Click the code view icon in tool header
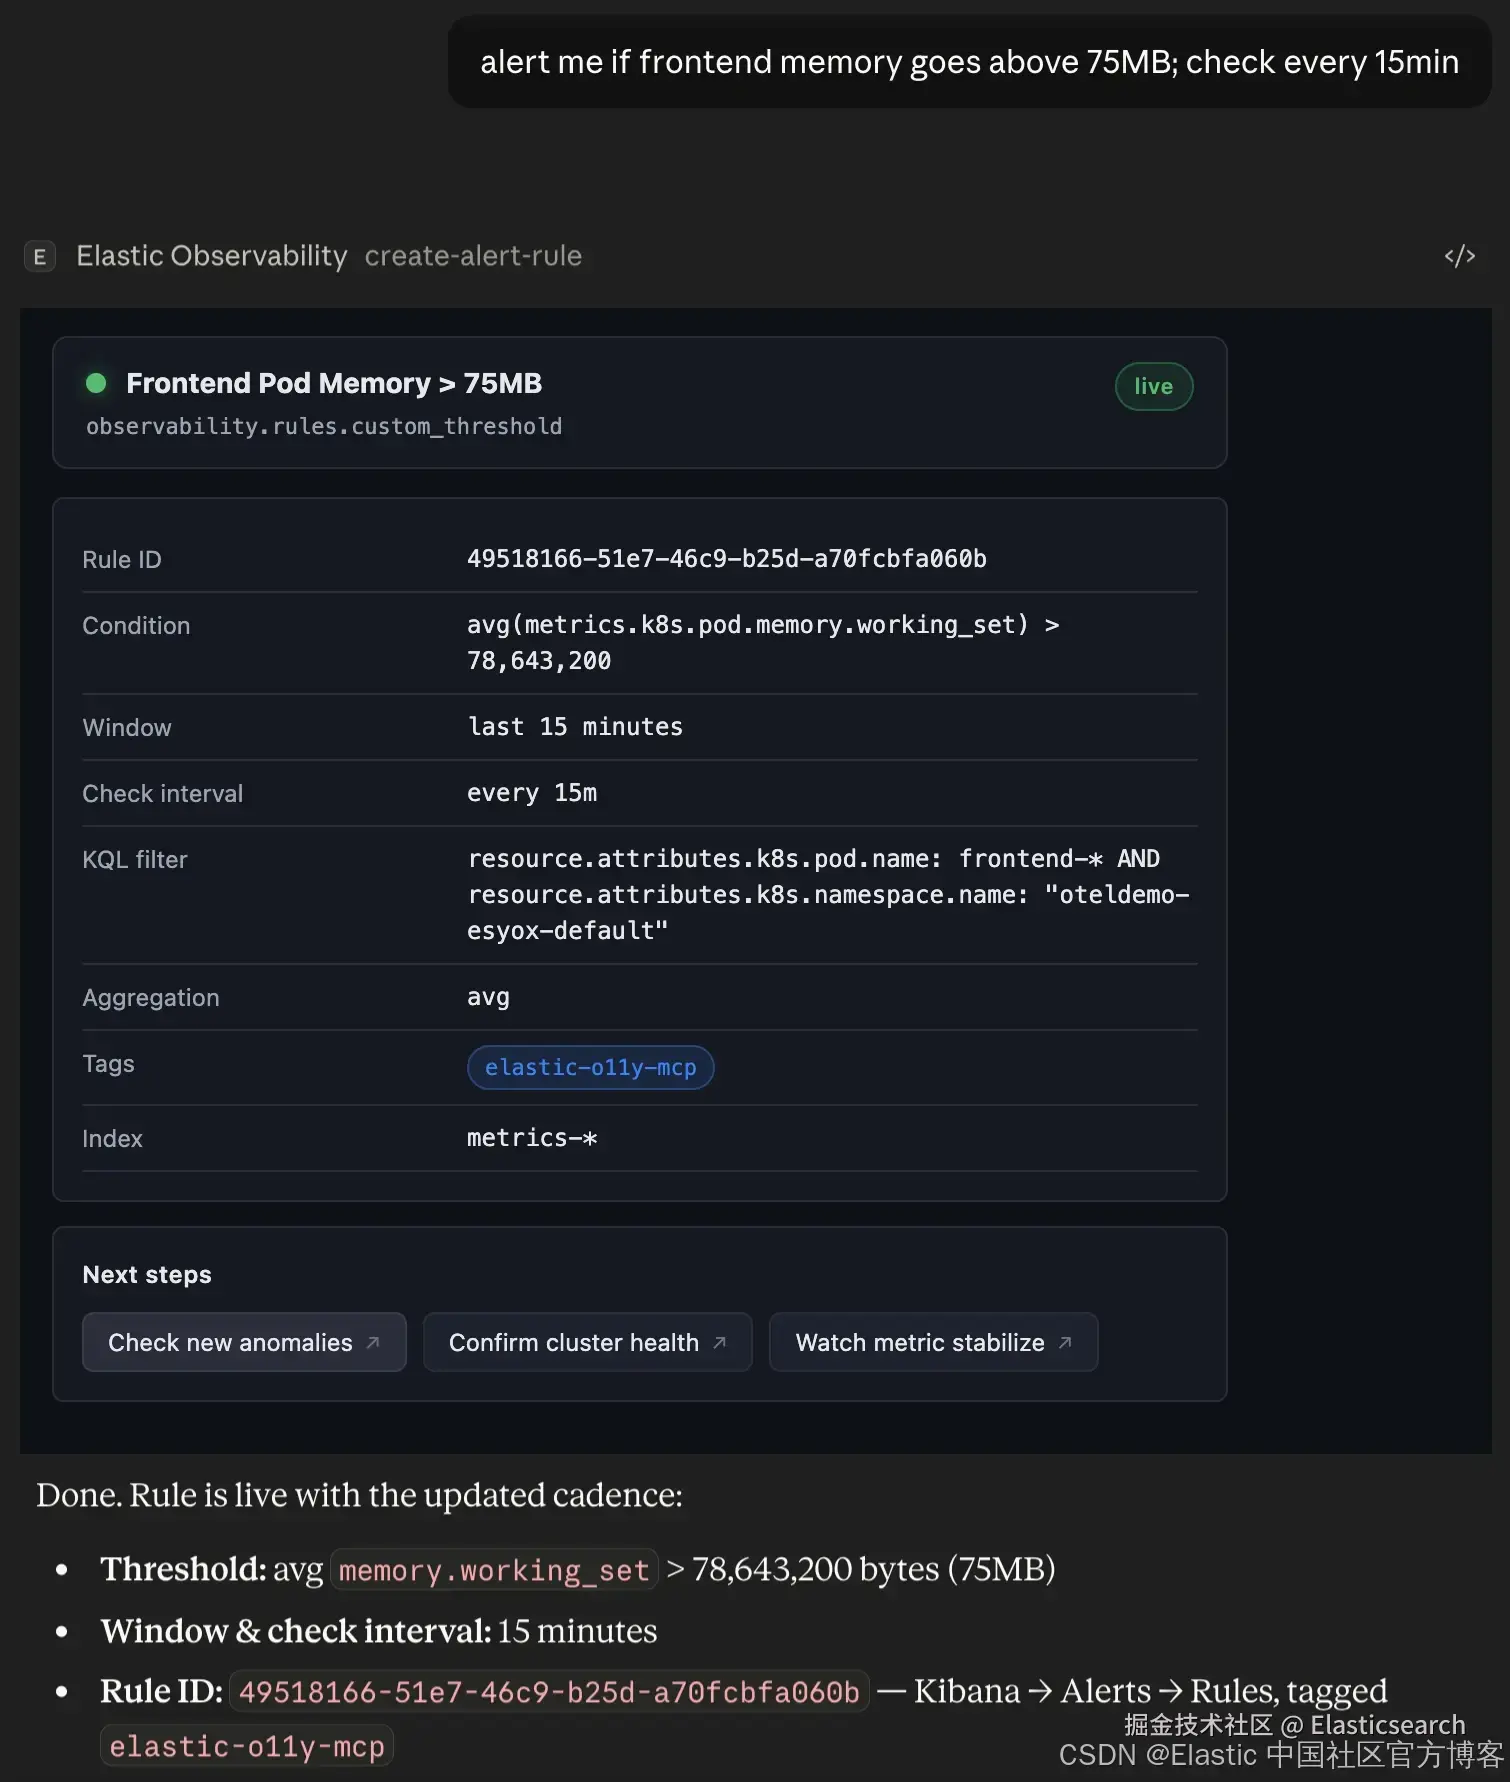 (x=1459, y=256)
